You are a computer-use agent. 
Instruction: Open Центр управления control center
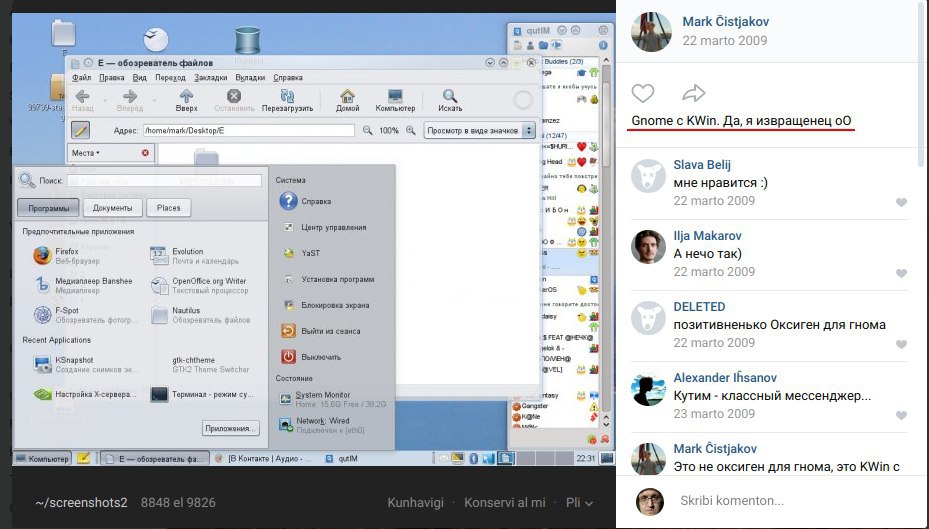coord(323,227)
